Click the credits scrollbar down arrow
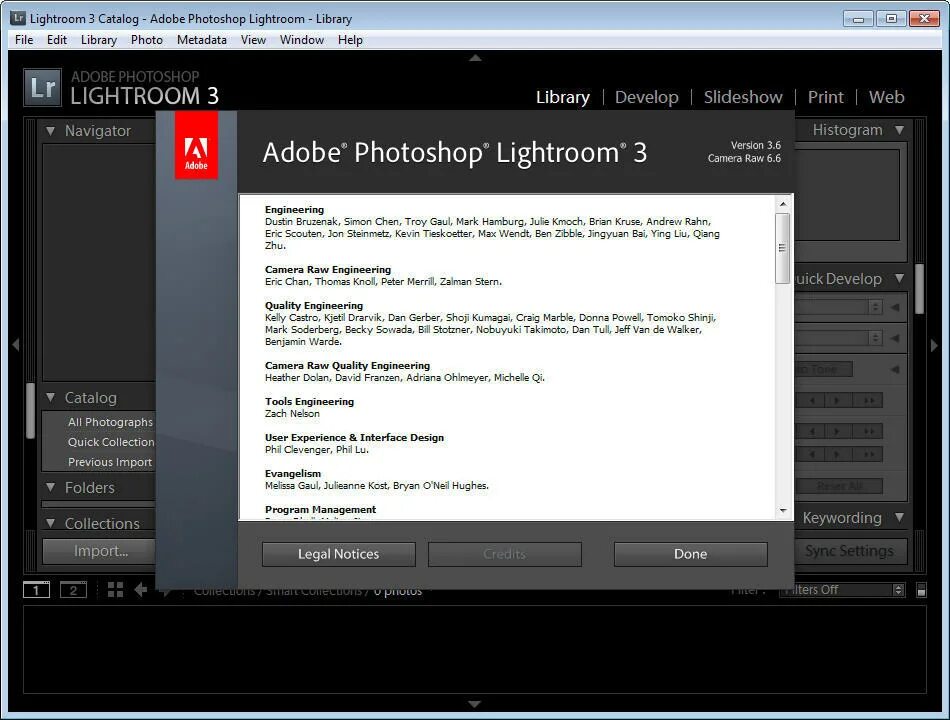The image size is (950, 720). pos(783,511)
